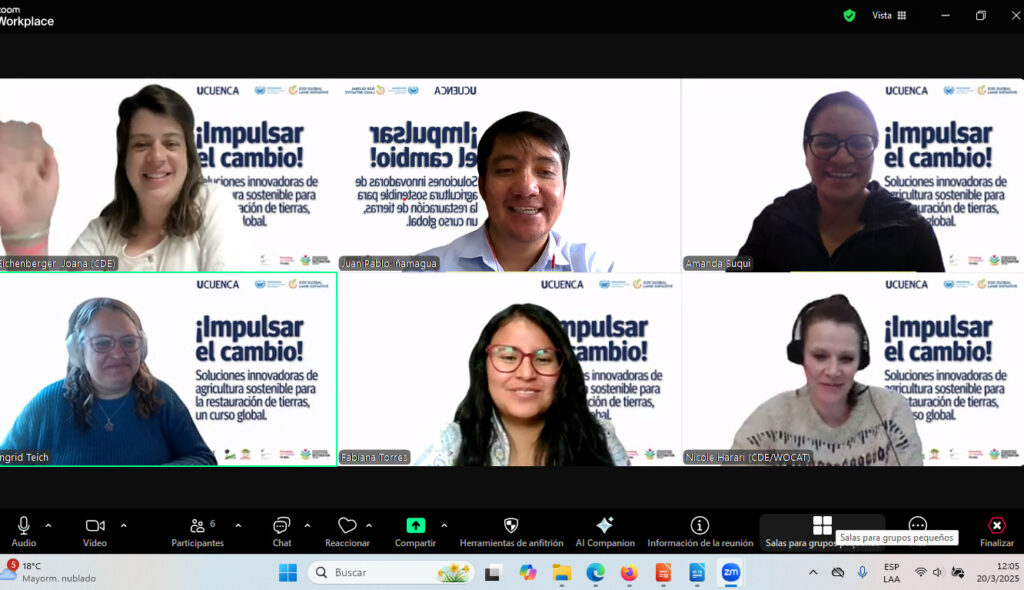Select Ingrid Teich's video tile
The height and width of the screenshot is (590, 1024).
168,369
